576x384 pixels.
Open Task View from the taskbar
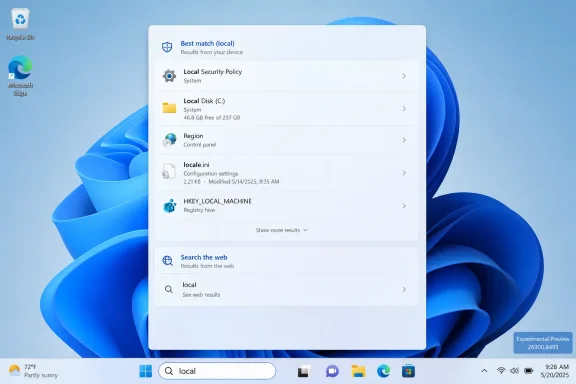(x=304, y=371)
